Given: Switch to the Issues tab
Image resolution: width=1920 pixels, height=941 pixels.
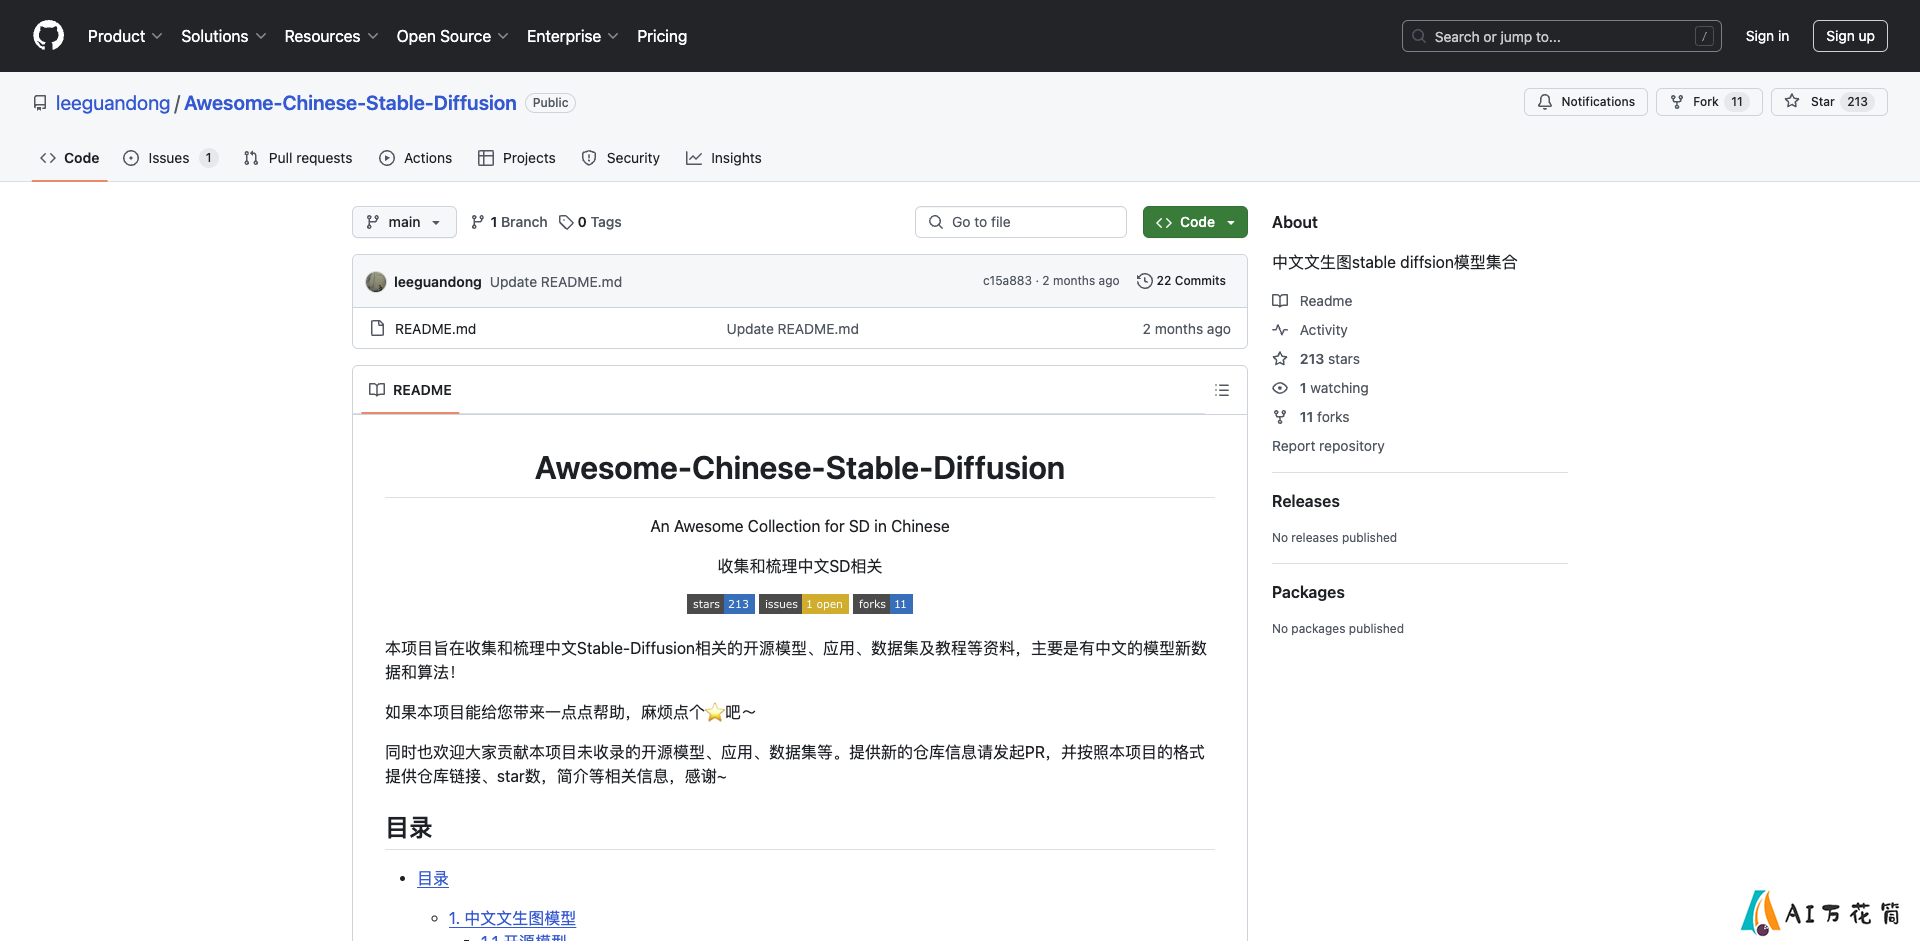Looking at the screenshot, I should (169, 158).
